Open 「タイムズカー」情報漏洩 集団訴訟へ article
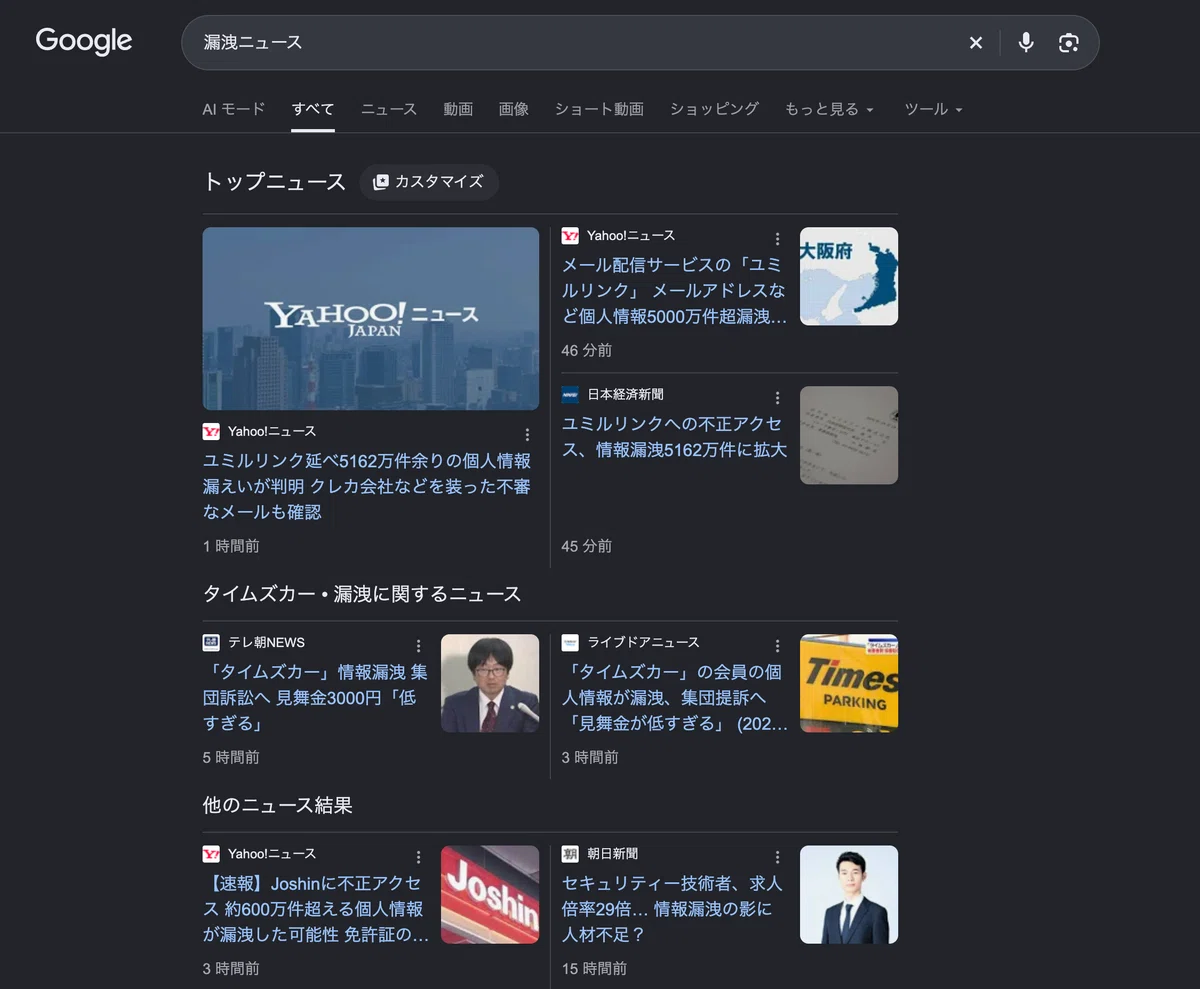Screen dimensions: 1200x989 315,697
